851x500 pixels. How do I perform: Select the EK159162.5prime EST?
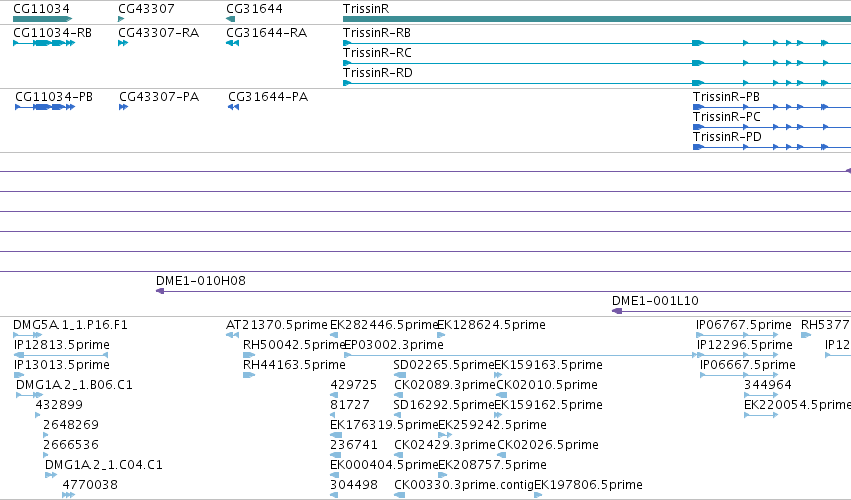click(548, 405)
